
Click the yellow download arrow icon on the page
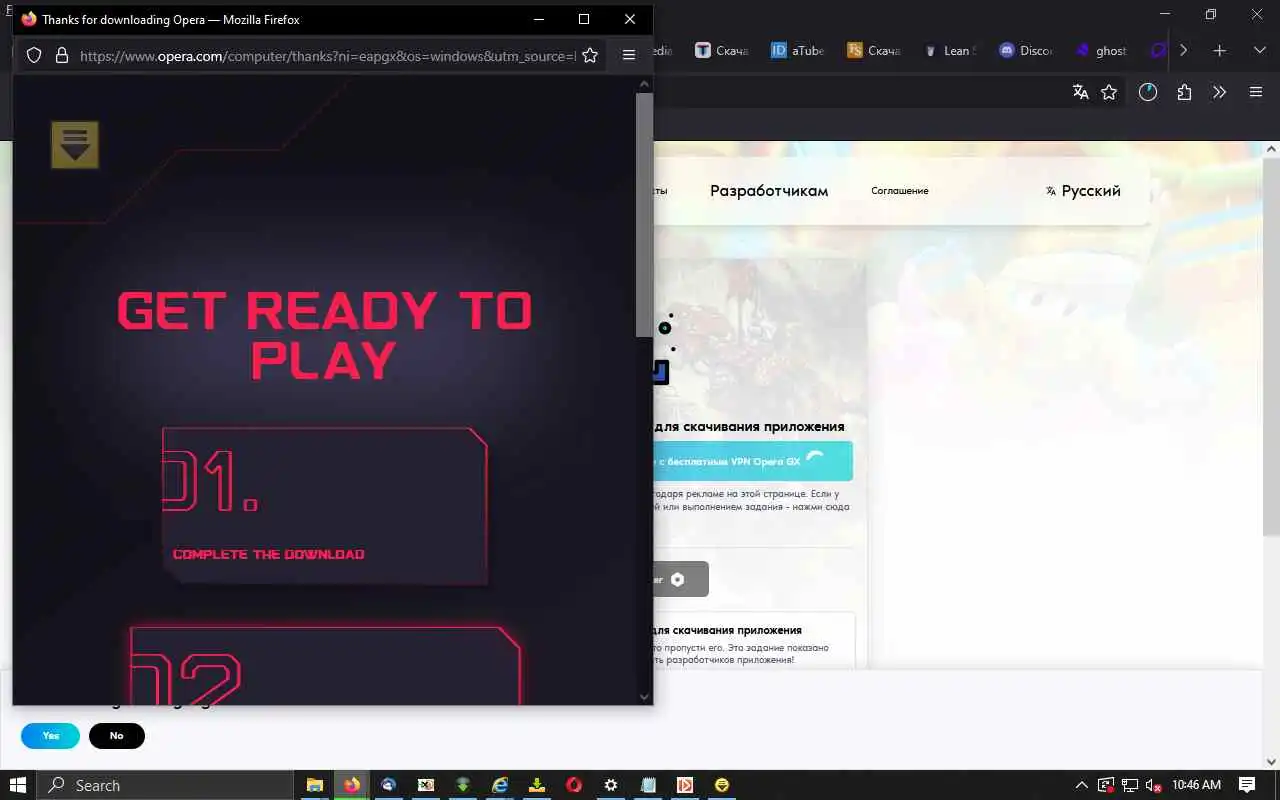75,145
